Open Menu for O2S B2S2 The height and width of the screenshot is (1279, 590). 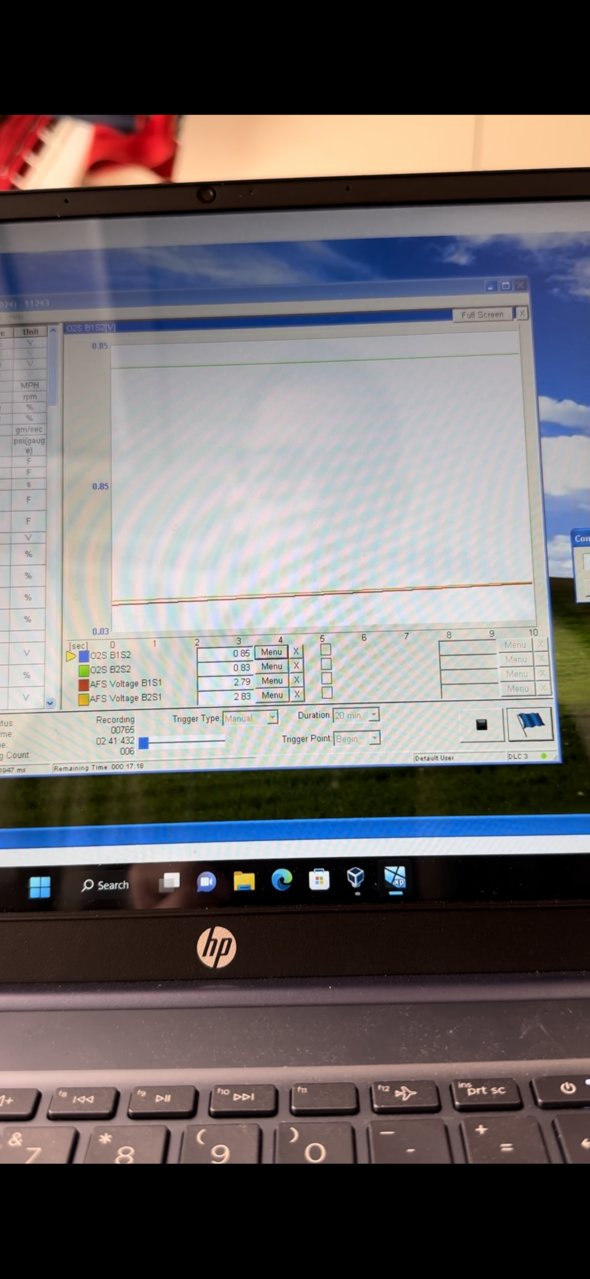[271, 666]
